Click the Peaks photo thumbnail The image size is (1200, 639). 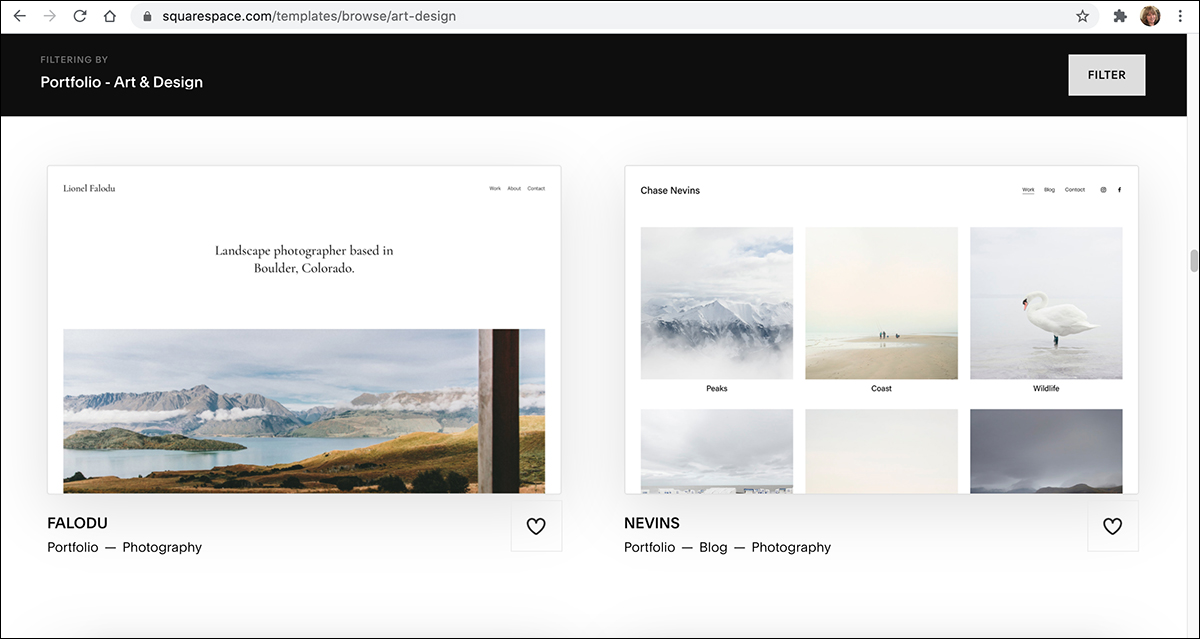point(716,303)
